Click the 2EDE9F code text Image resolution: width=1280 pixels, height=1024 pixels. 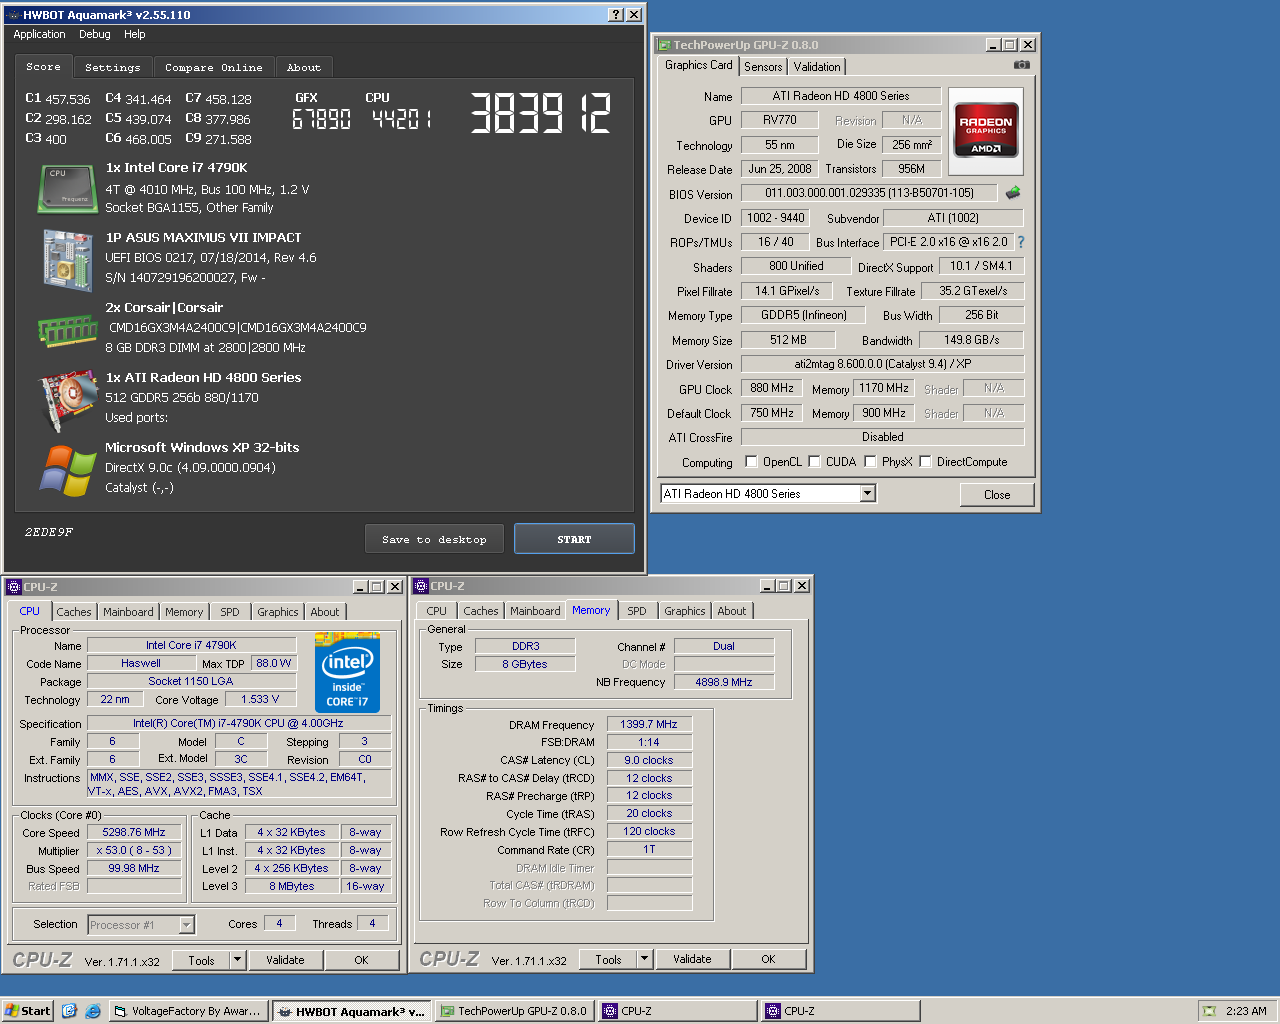pyautogui.click(x=49, y=532)
